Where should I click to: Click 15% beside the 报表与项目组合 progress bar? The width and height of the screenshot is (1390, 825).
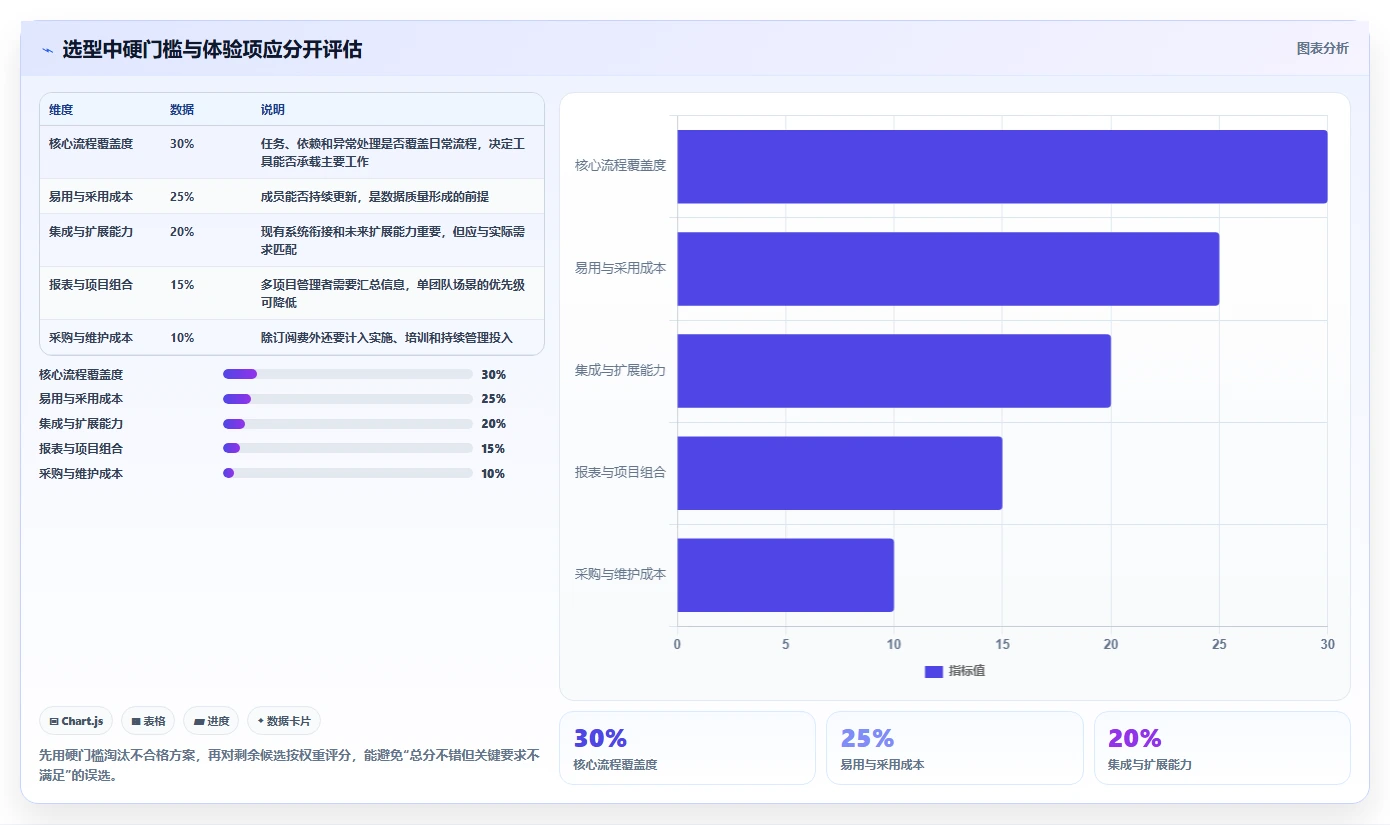click(493, 448)
